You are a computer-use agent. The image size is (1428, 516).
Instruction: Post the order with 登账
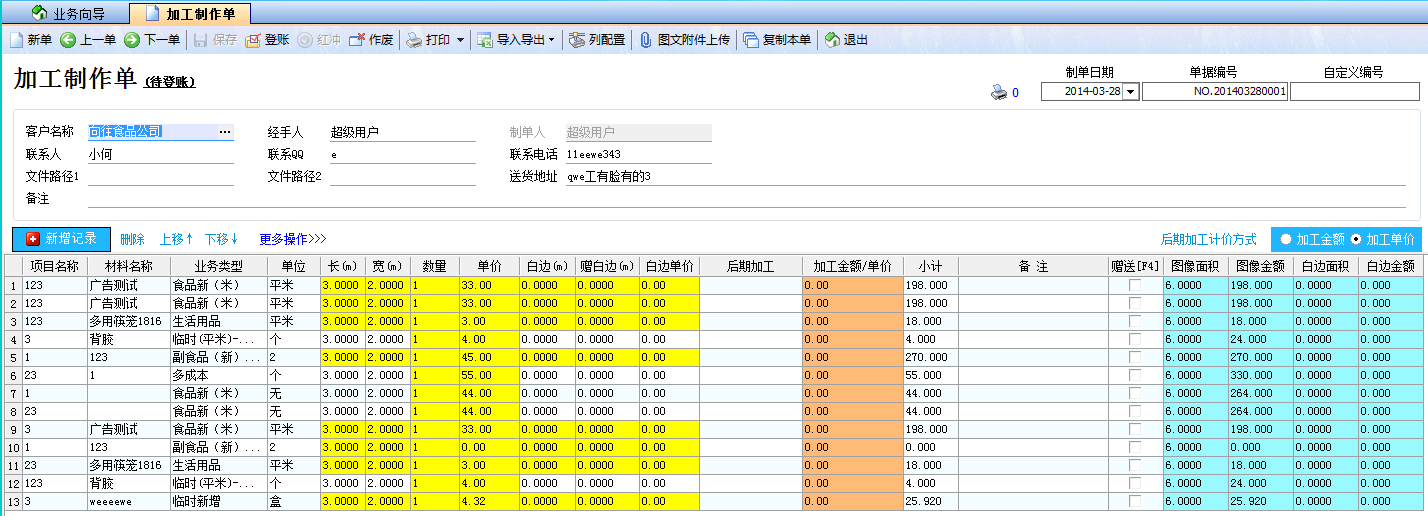(267, 40)
